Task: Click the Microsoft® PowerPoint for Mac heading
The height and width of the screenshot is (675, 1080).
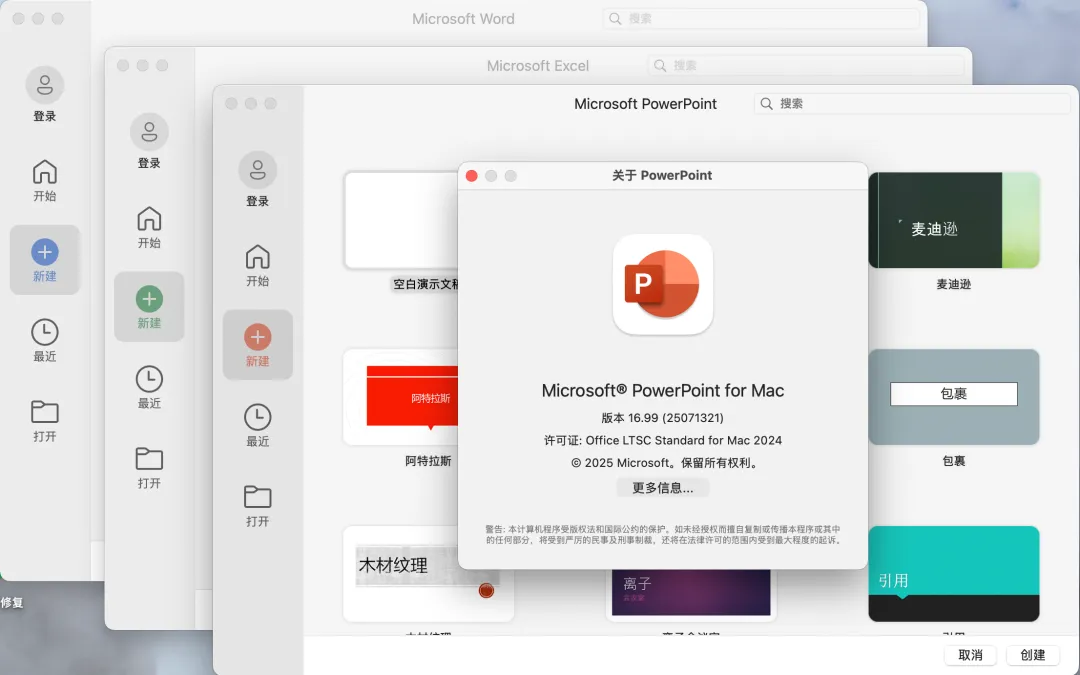Action: coord(663,391)
